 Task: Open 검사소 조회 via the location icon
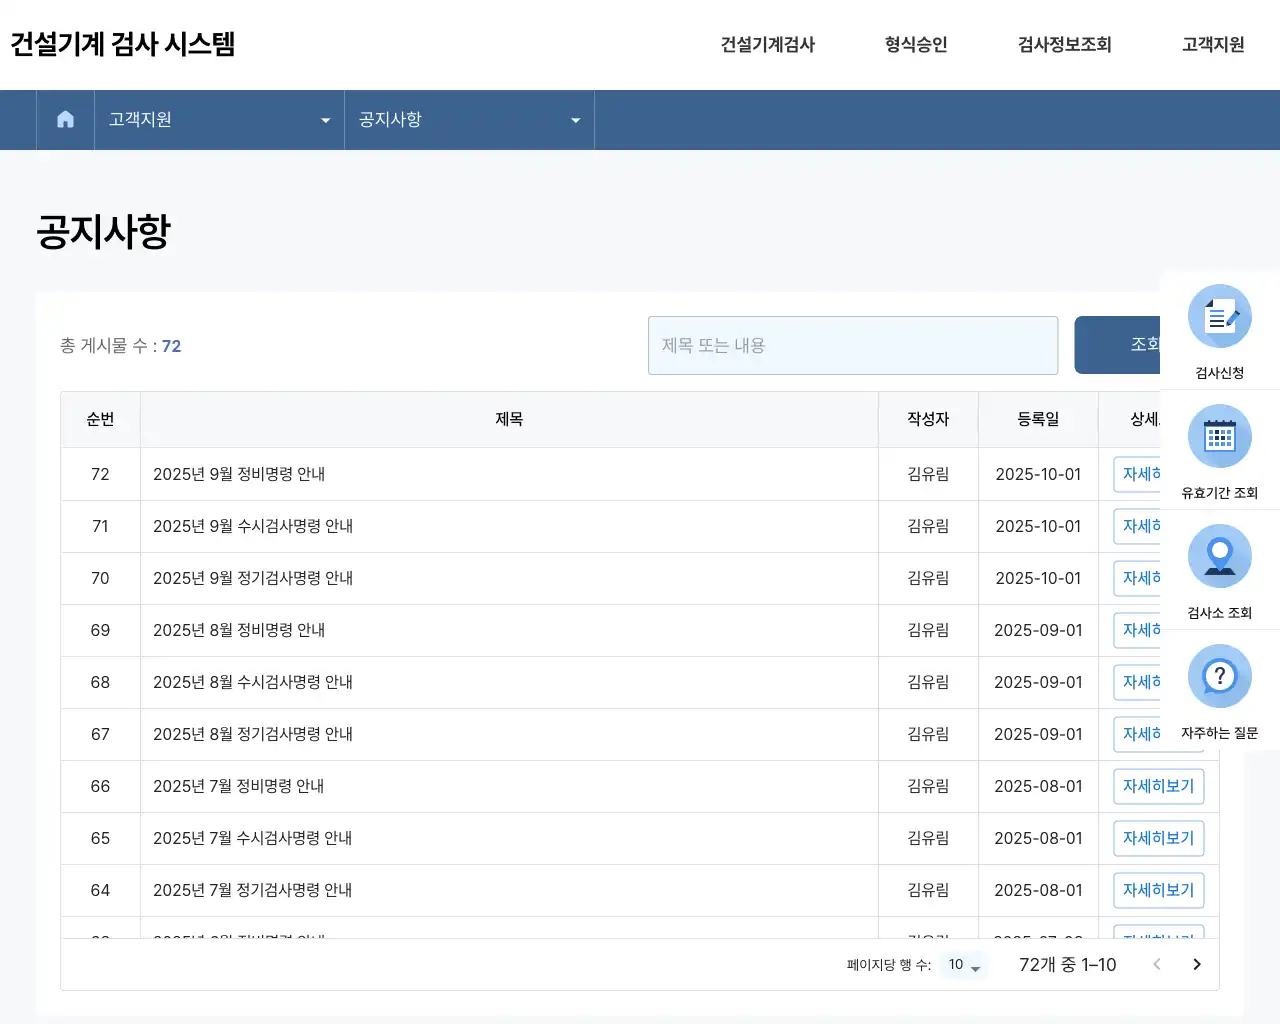[x=1219, y=555]
